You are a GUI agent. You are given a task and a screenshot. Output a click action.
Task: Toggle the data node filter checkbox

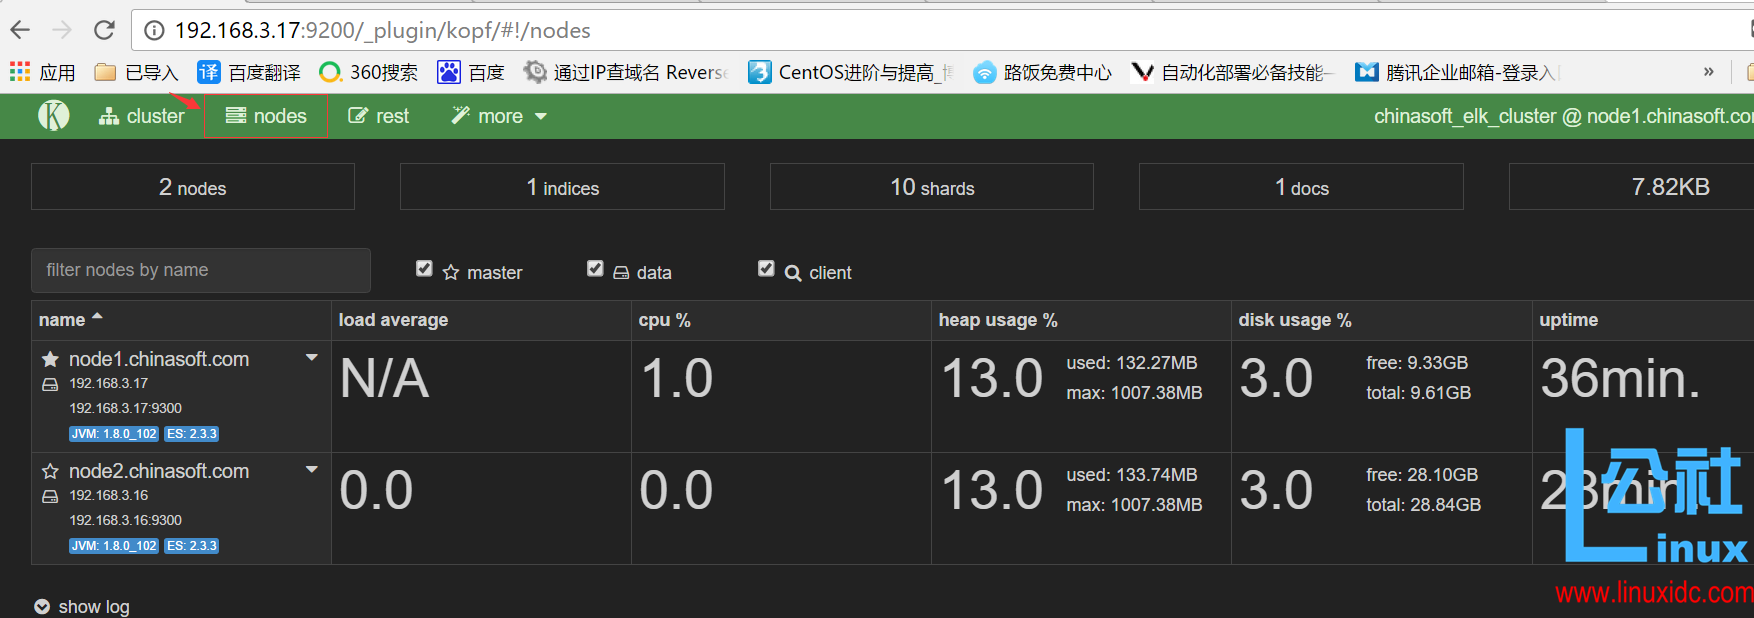(595, 269)
